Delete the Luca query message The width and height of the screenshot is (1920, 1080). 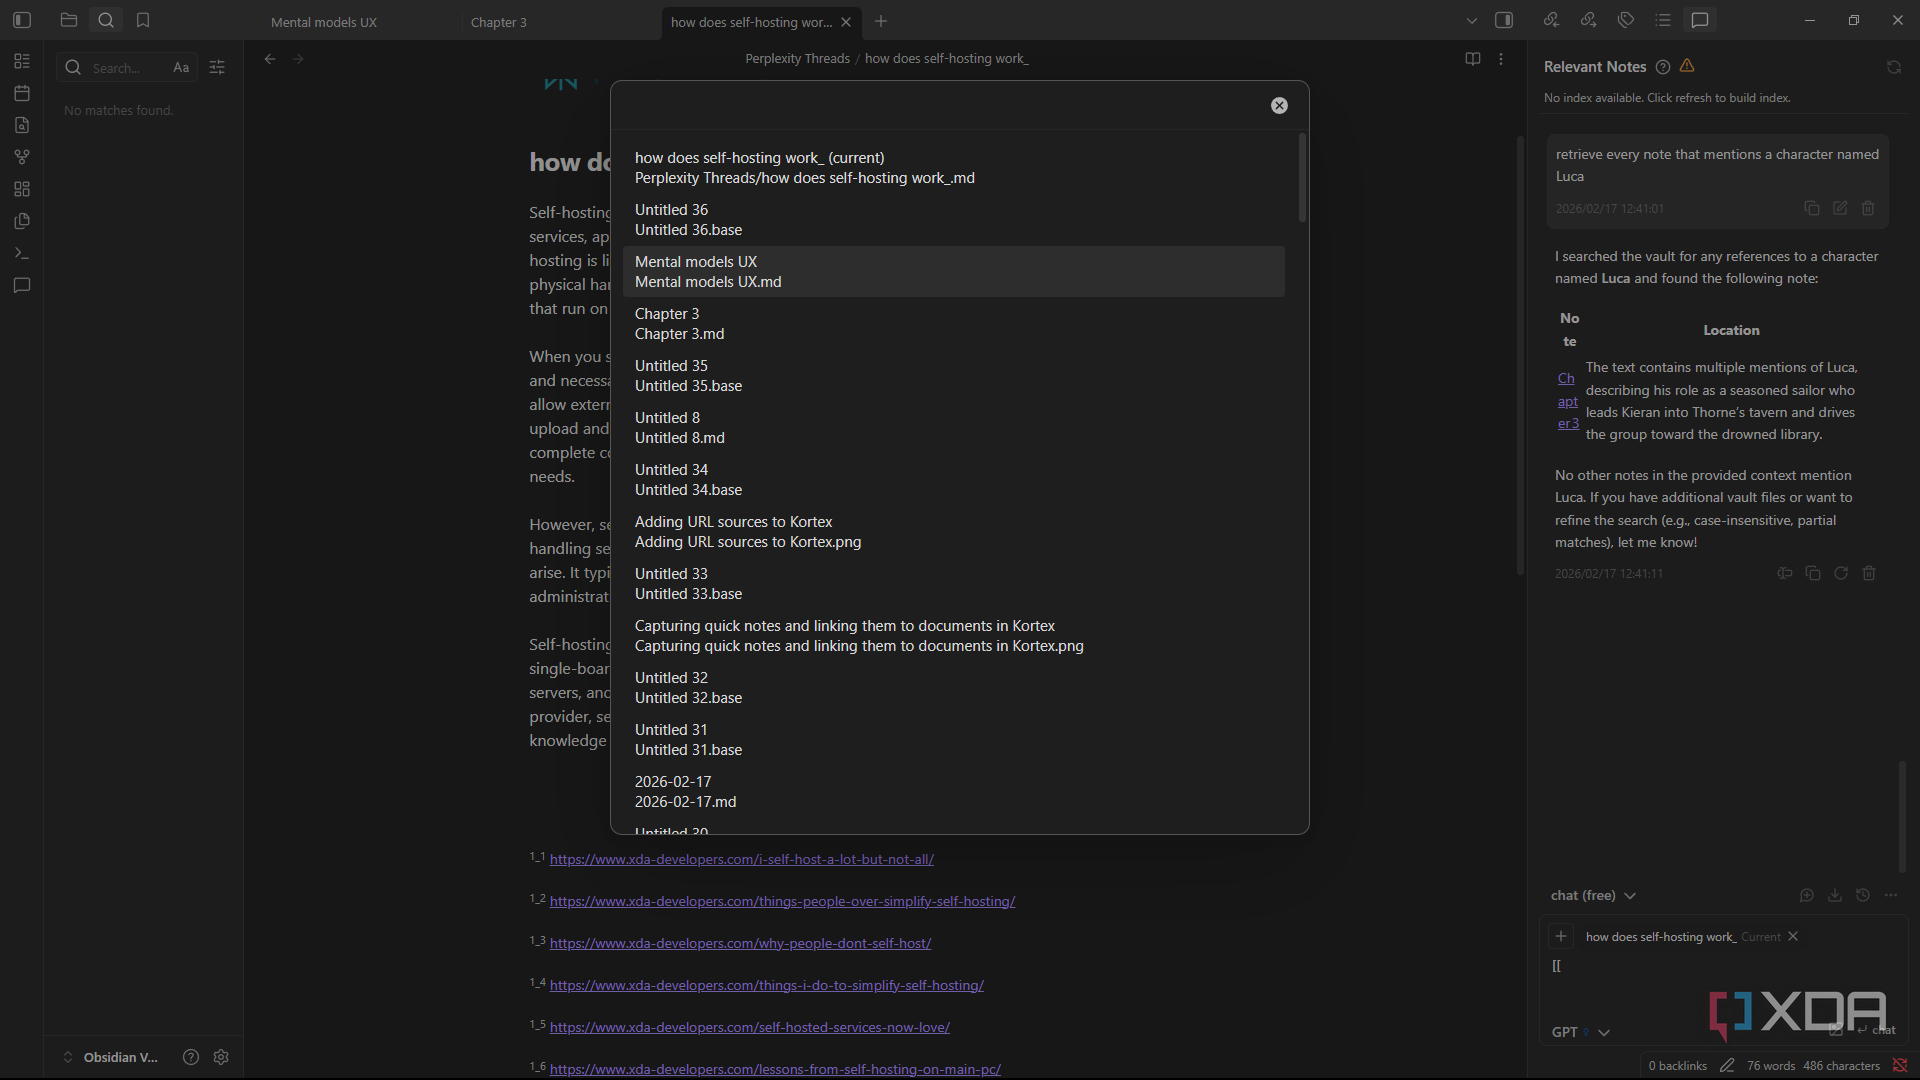1868,208
